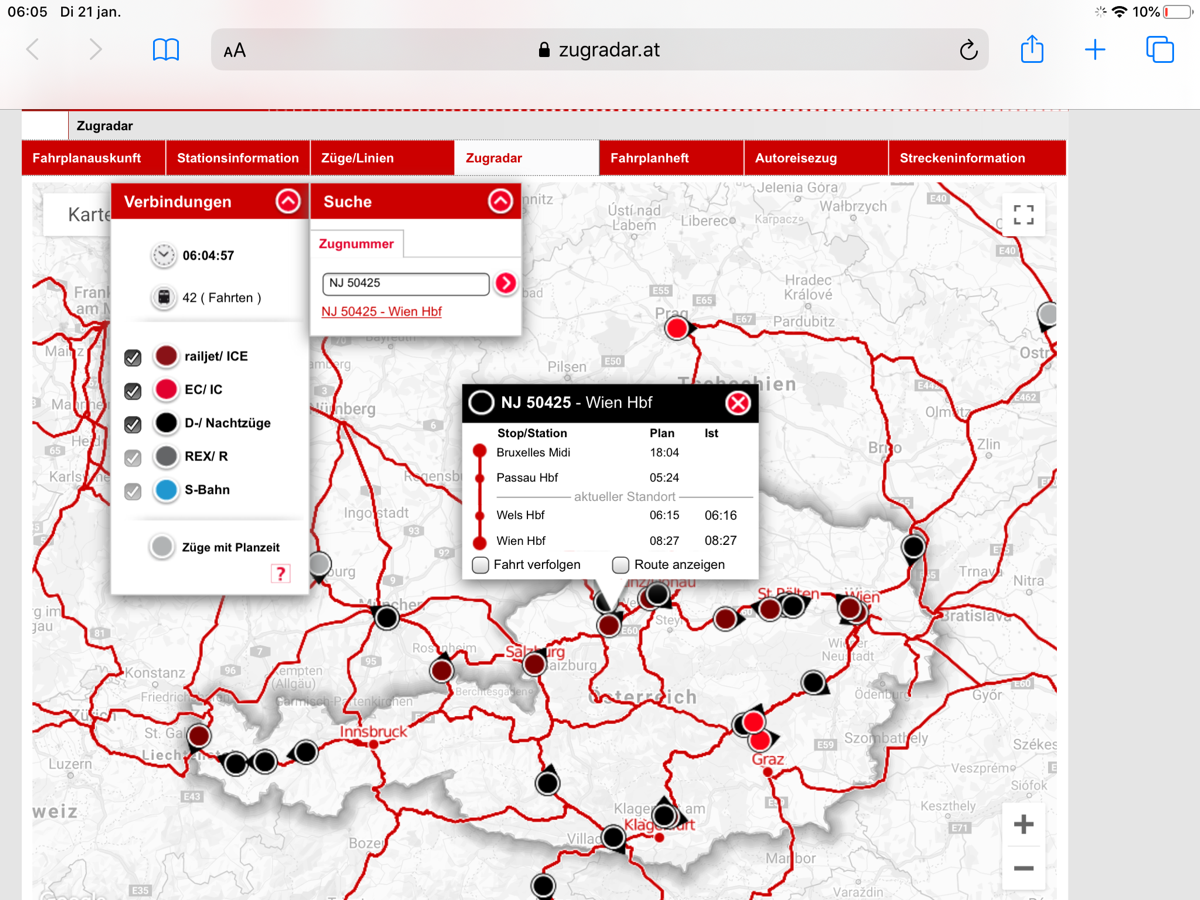Open the help question mark in Verbindungen panel
This screenshot has height=900, width=1200.
[280, 573]
